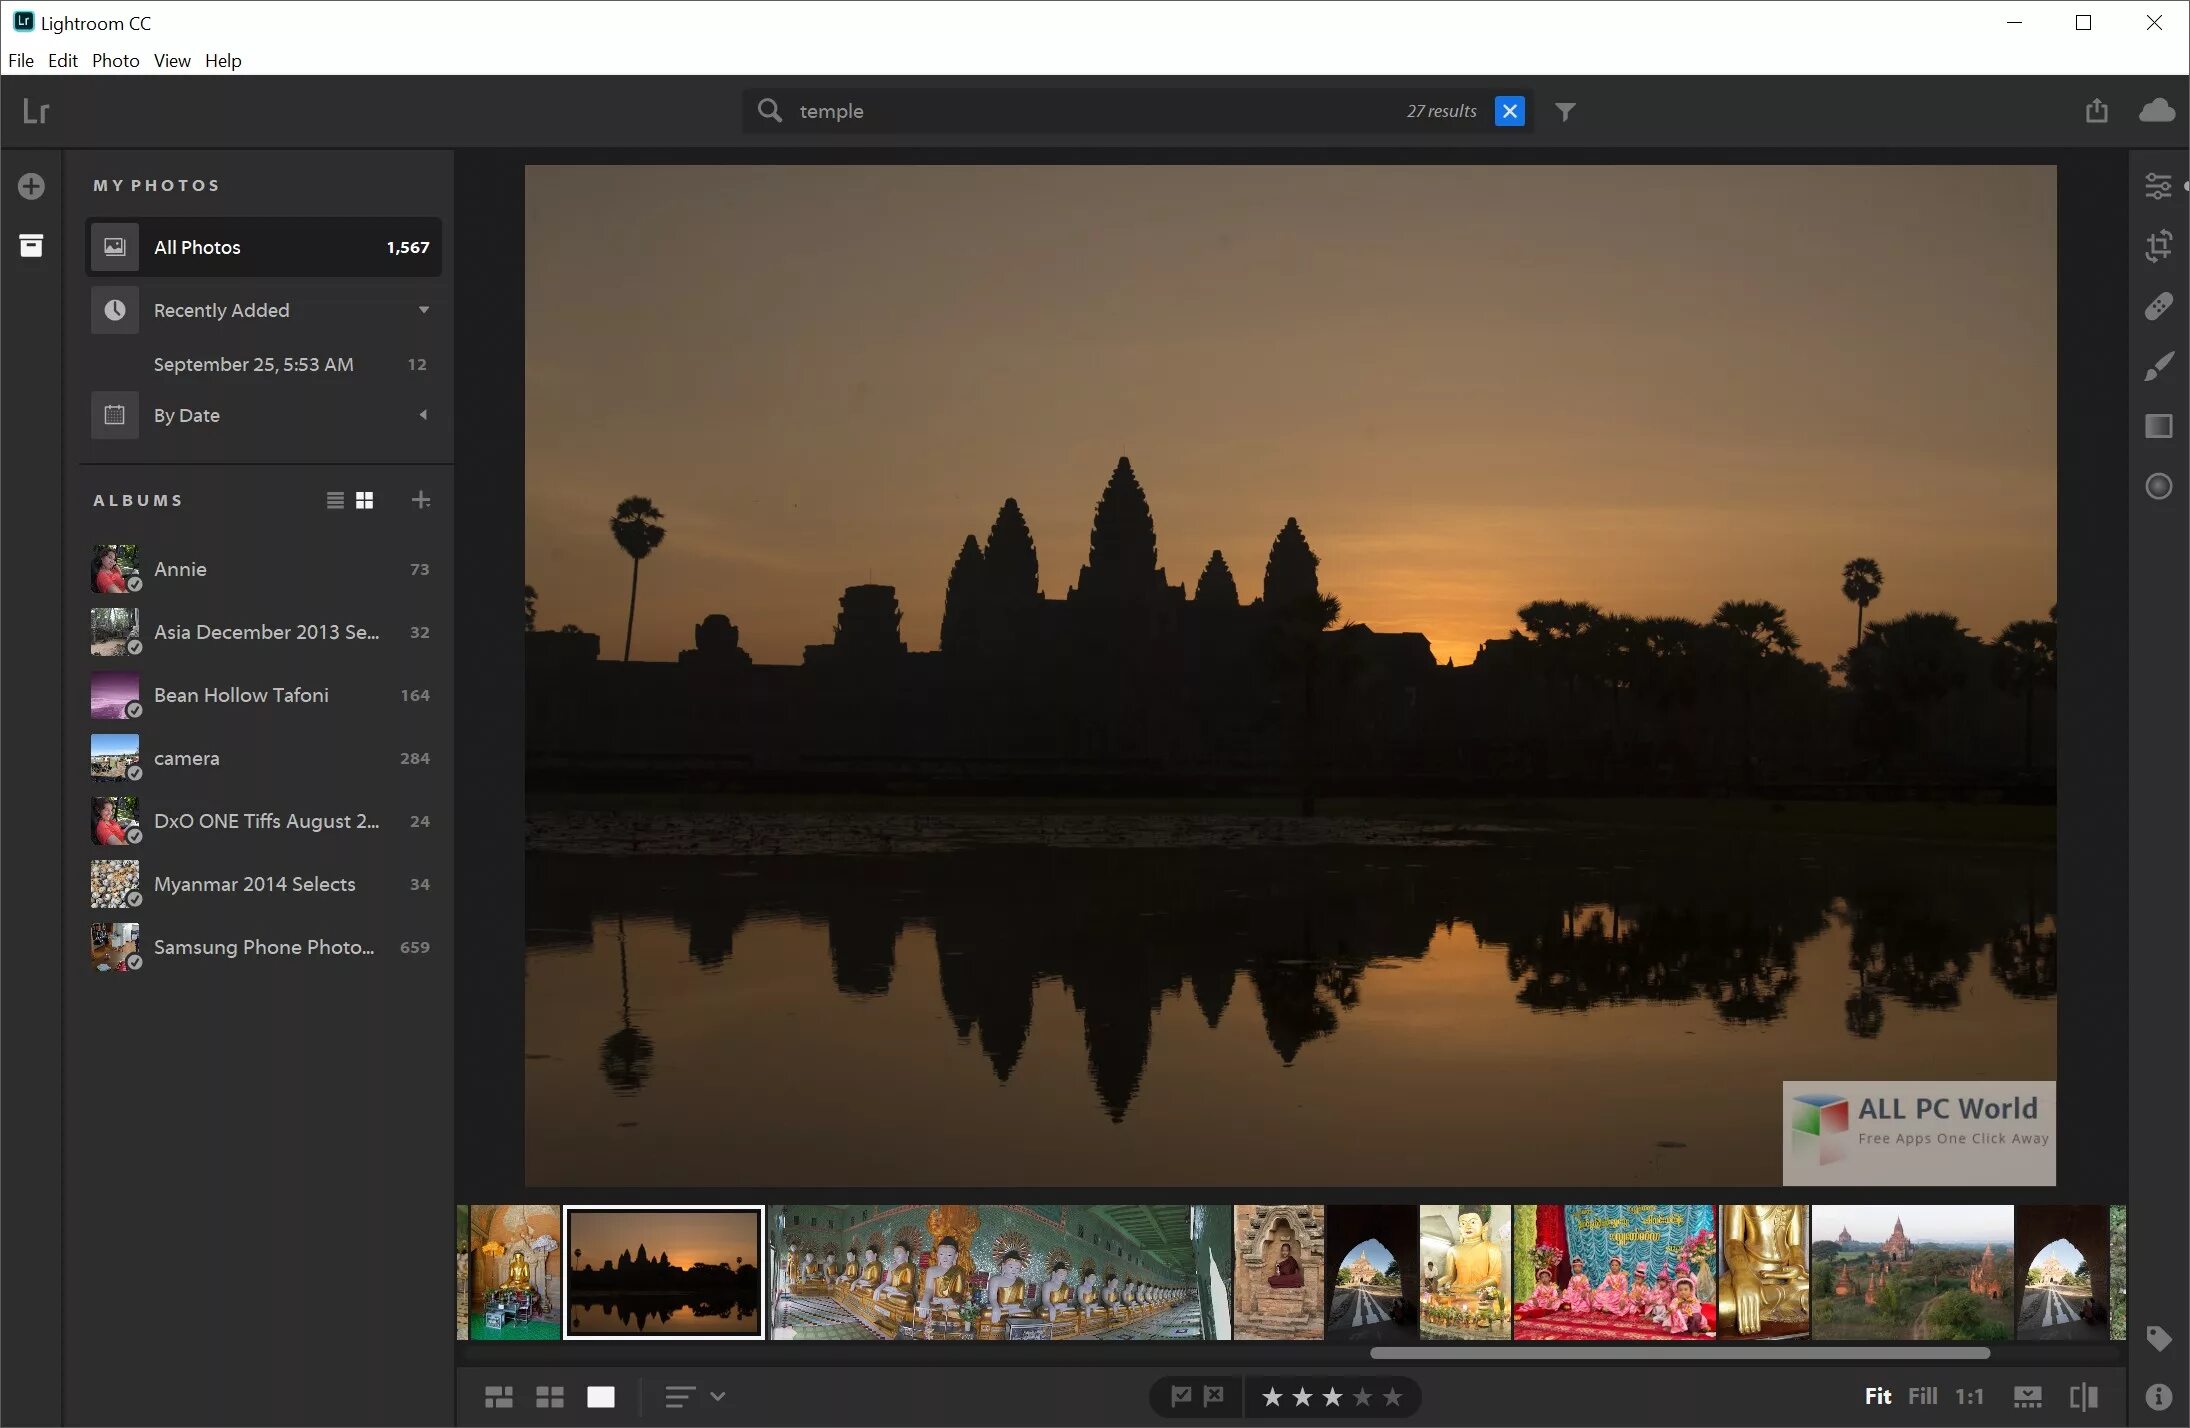The width and height of the screenshot is (2190, 1428).
Task: Open the Photo menu
Action: pos(115,61)
